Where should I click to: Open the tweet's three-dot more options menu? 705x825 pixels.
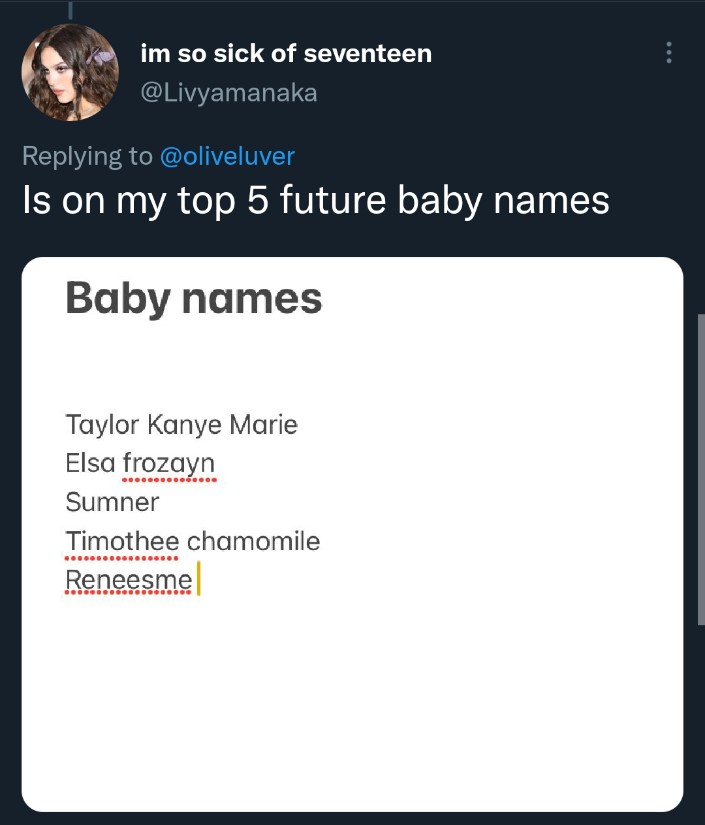tap(669, 53)
